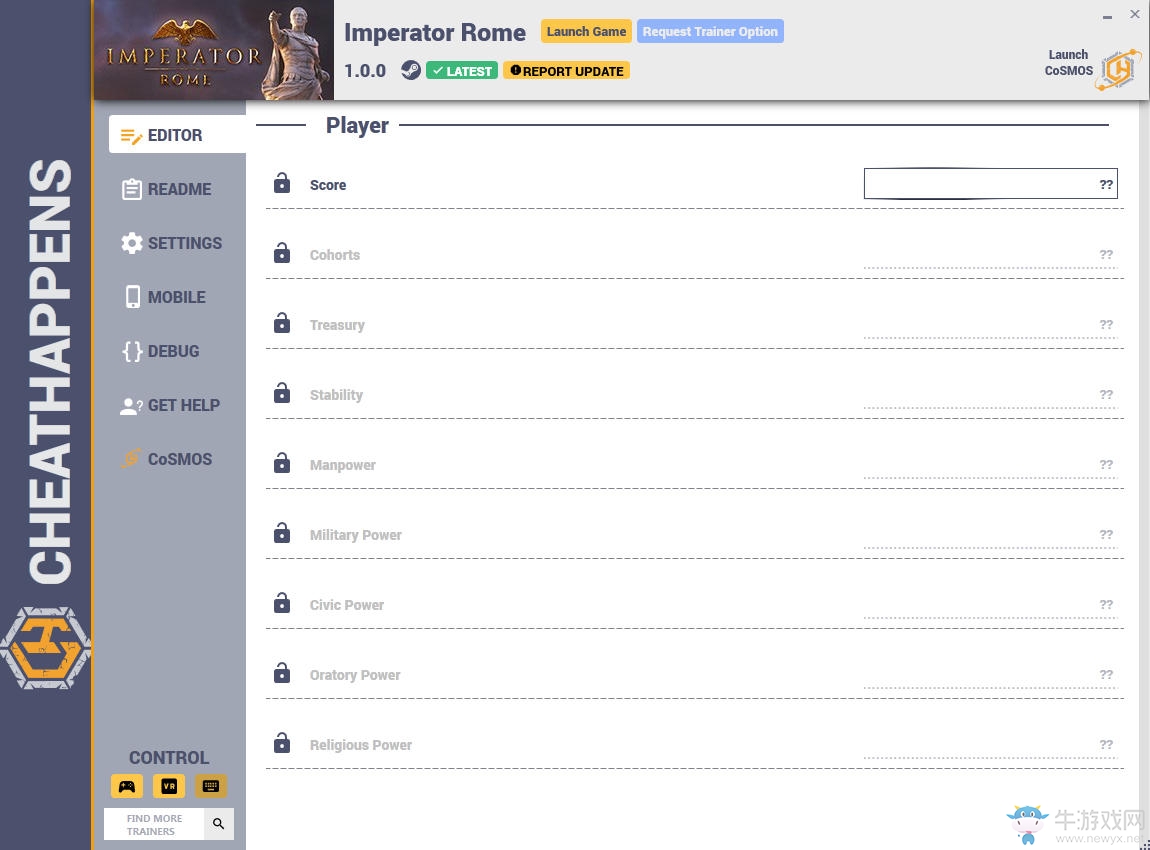
Task: Click the Treasury value field
Action: tap(991, 324)
